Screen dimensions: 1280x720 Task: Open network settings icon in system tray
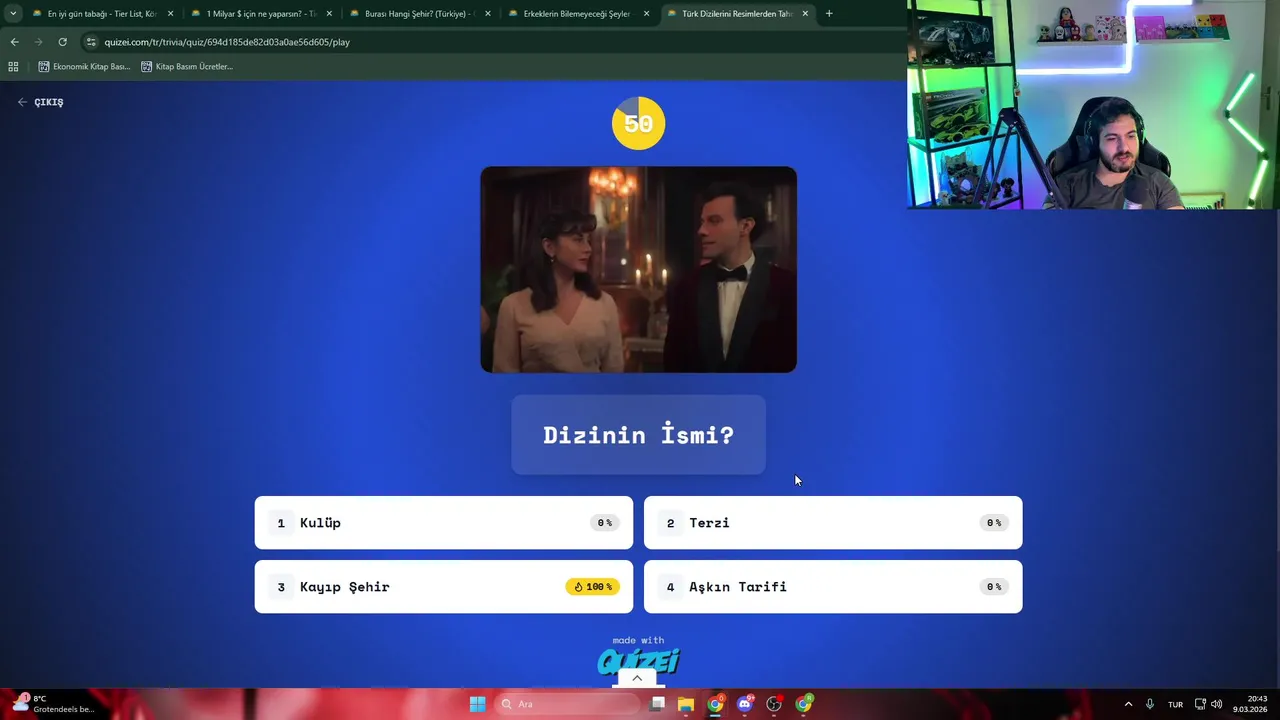1200,704
